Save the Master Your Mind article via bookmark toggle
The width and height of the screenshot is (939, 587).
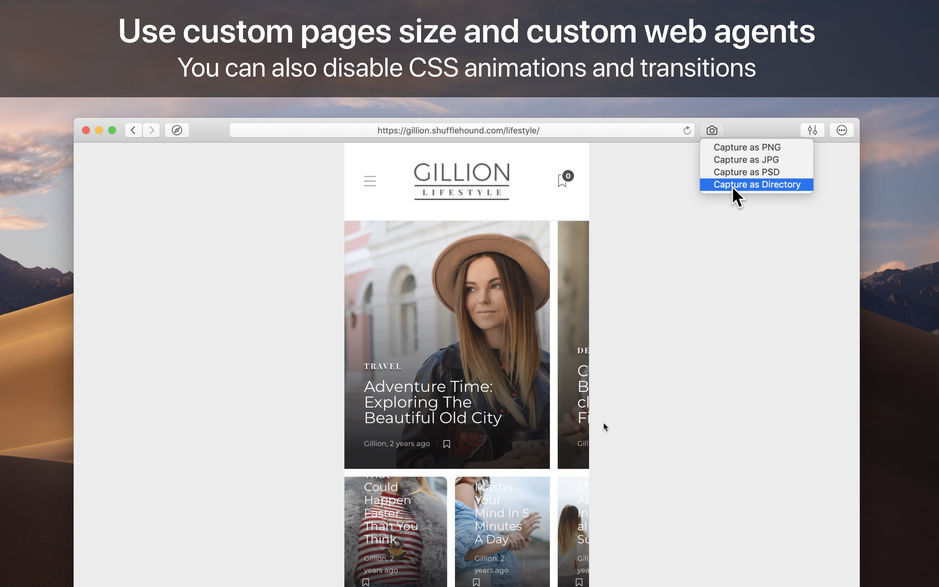[475, 580]
